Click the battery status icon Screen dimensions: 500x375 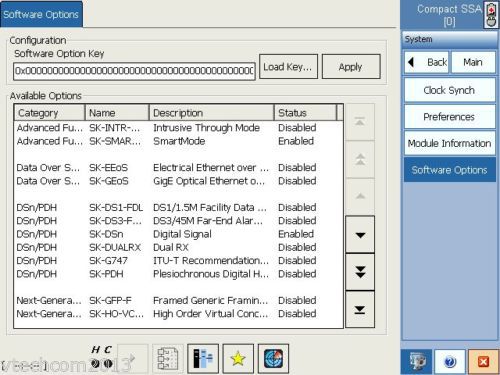click(491, 15)
